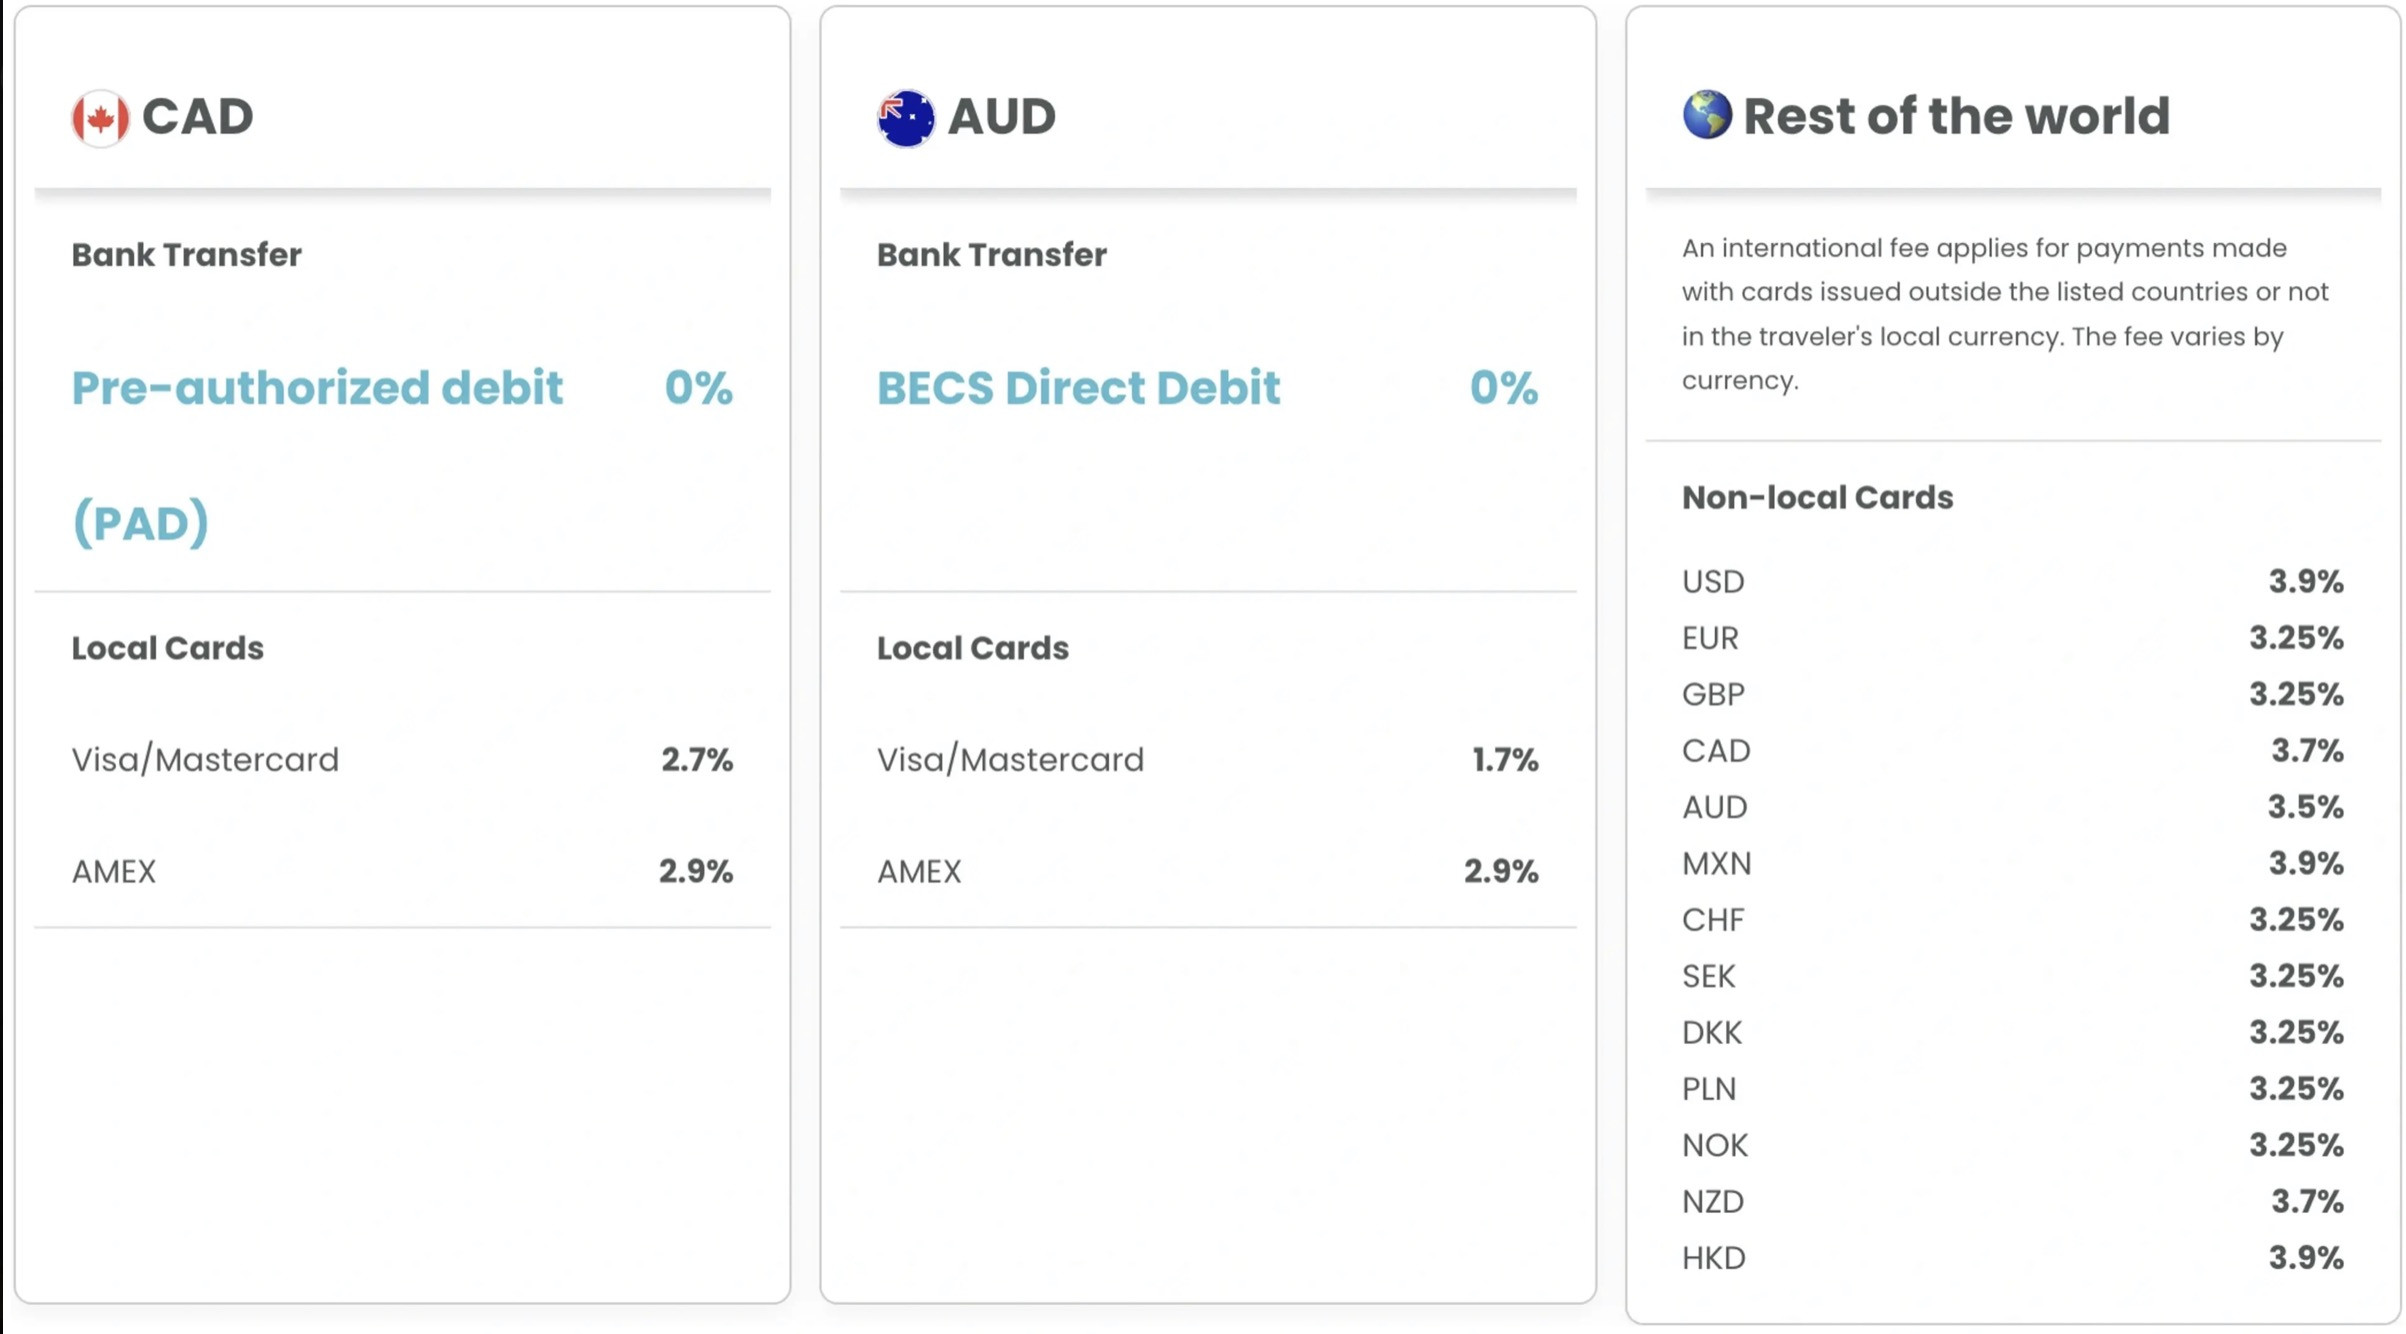Select the CAD Visa/Mastercard 2.7% row

click(402, 760)
